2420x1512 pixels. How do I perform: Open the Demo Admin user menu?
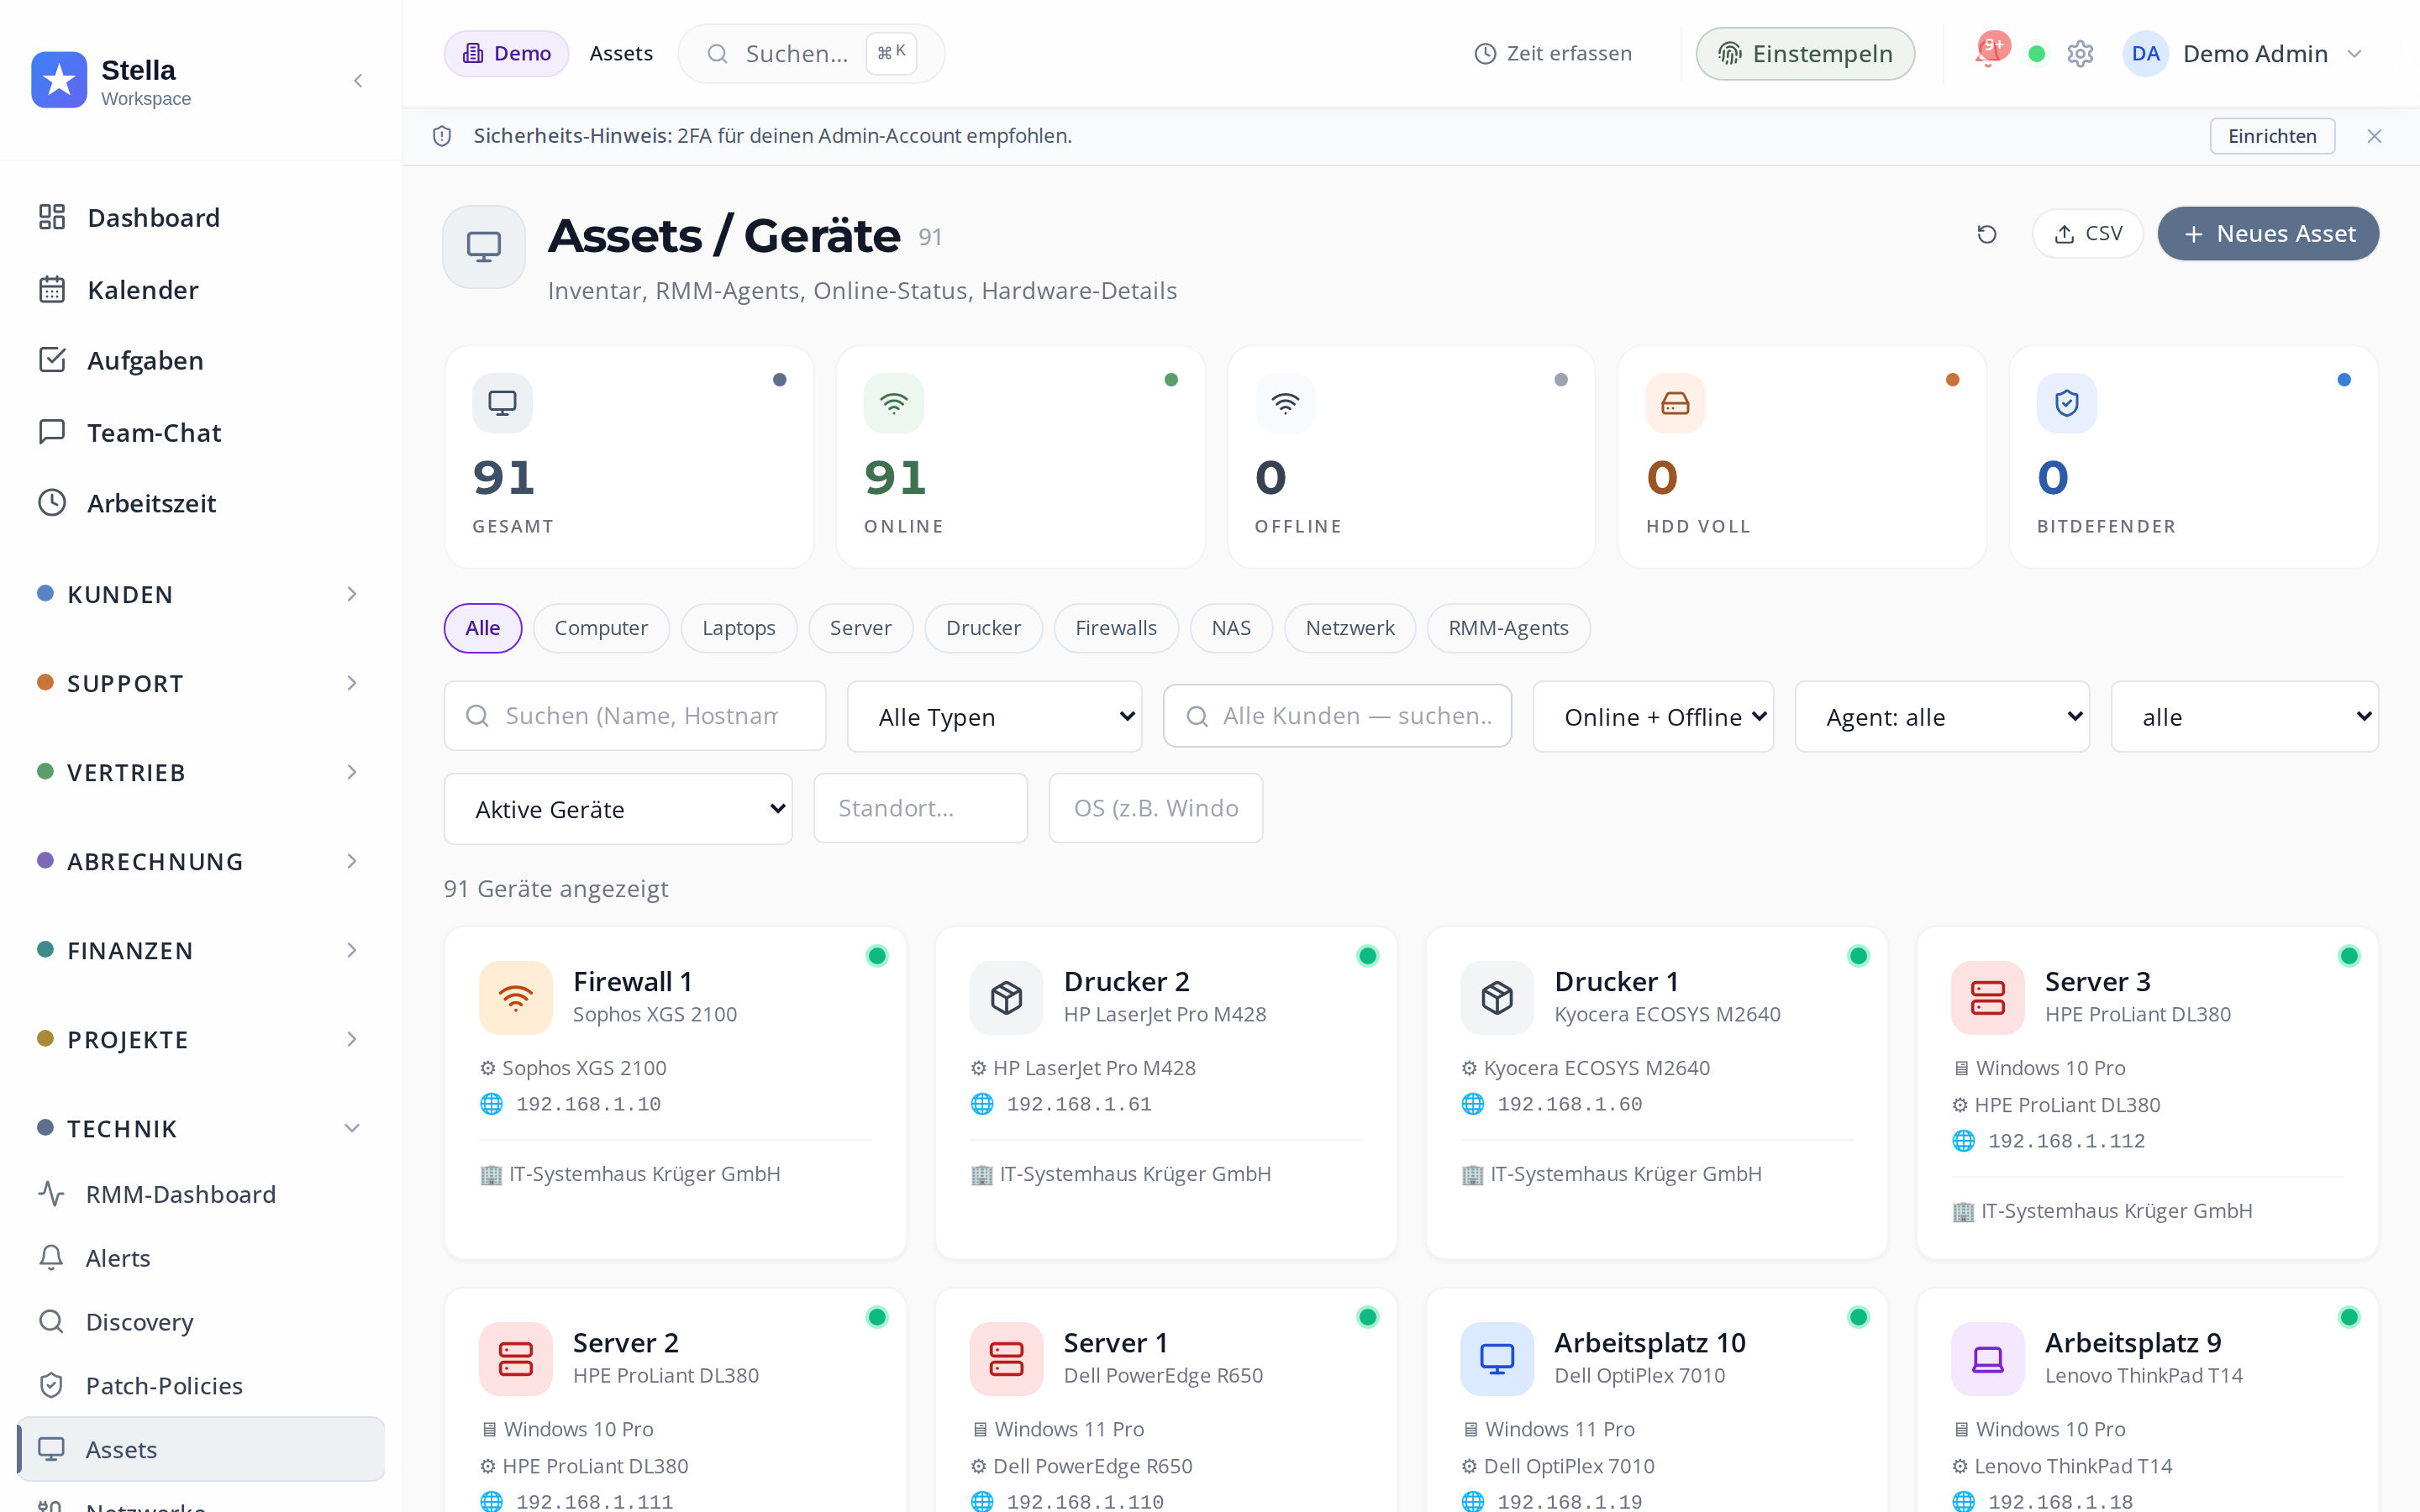pyautogui.click(x=2244, y=54)
